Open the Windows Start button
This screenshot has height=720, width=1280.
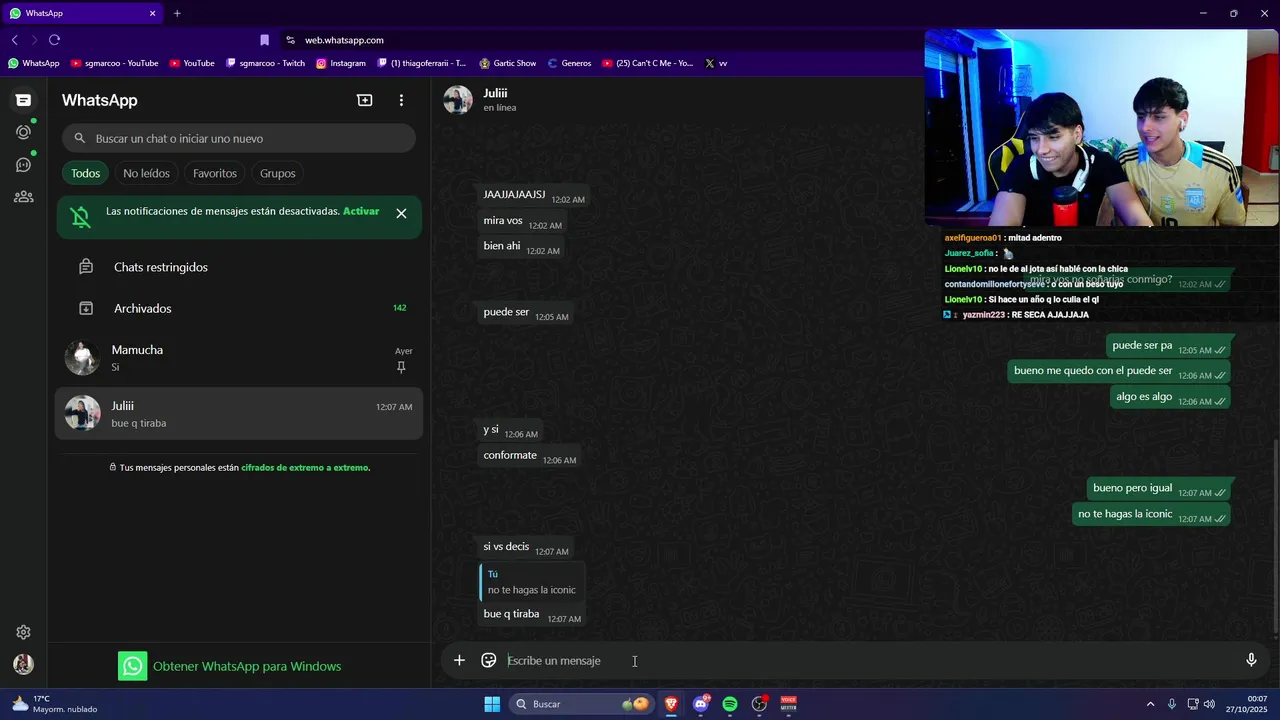point(492,704)
